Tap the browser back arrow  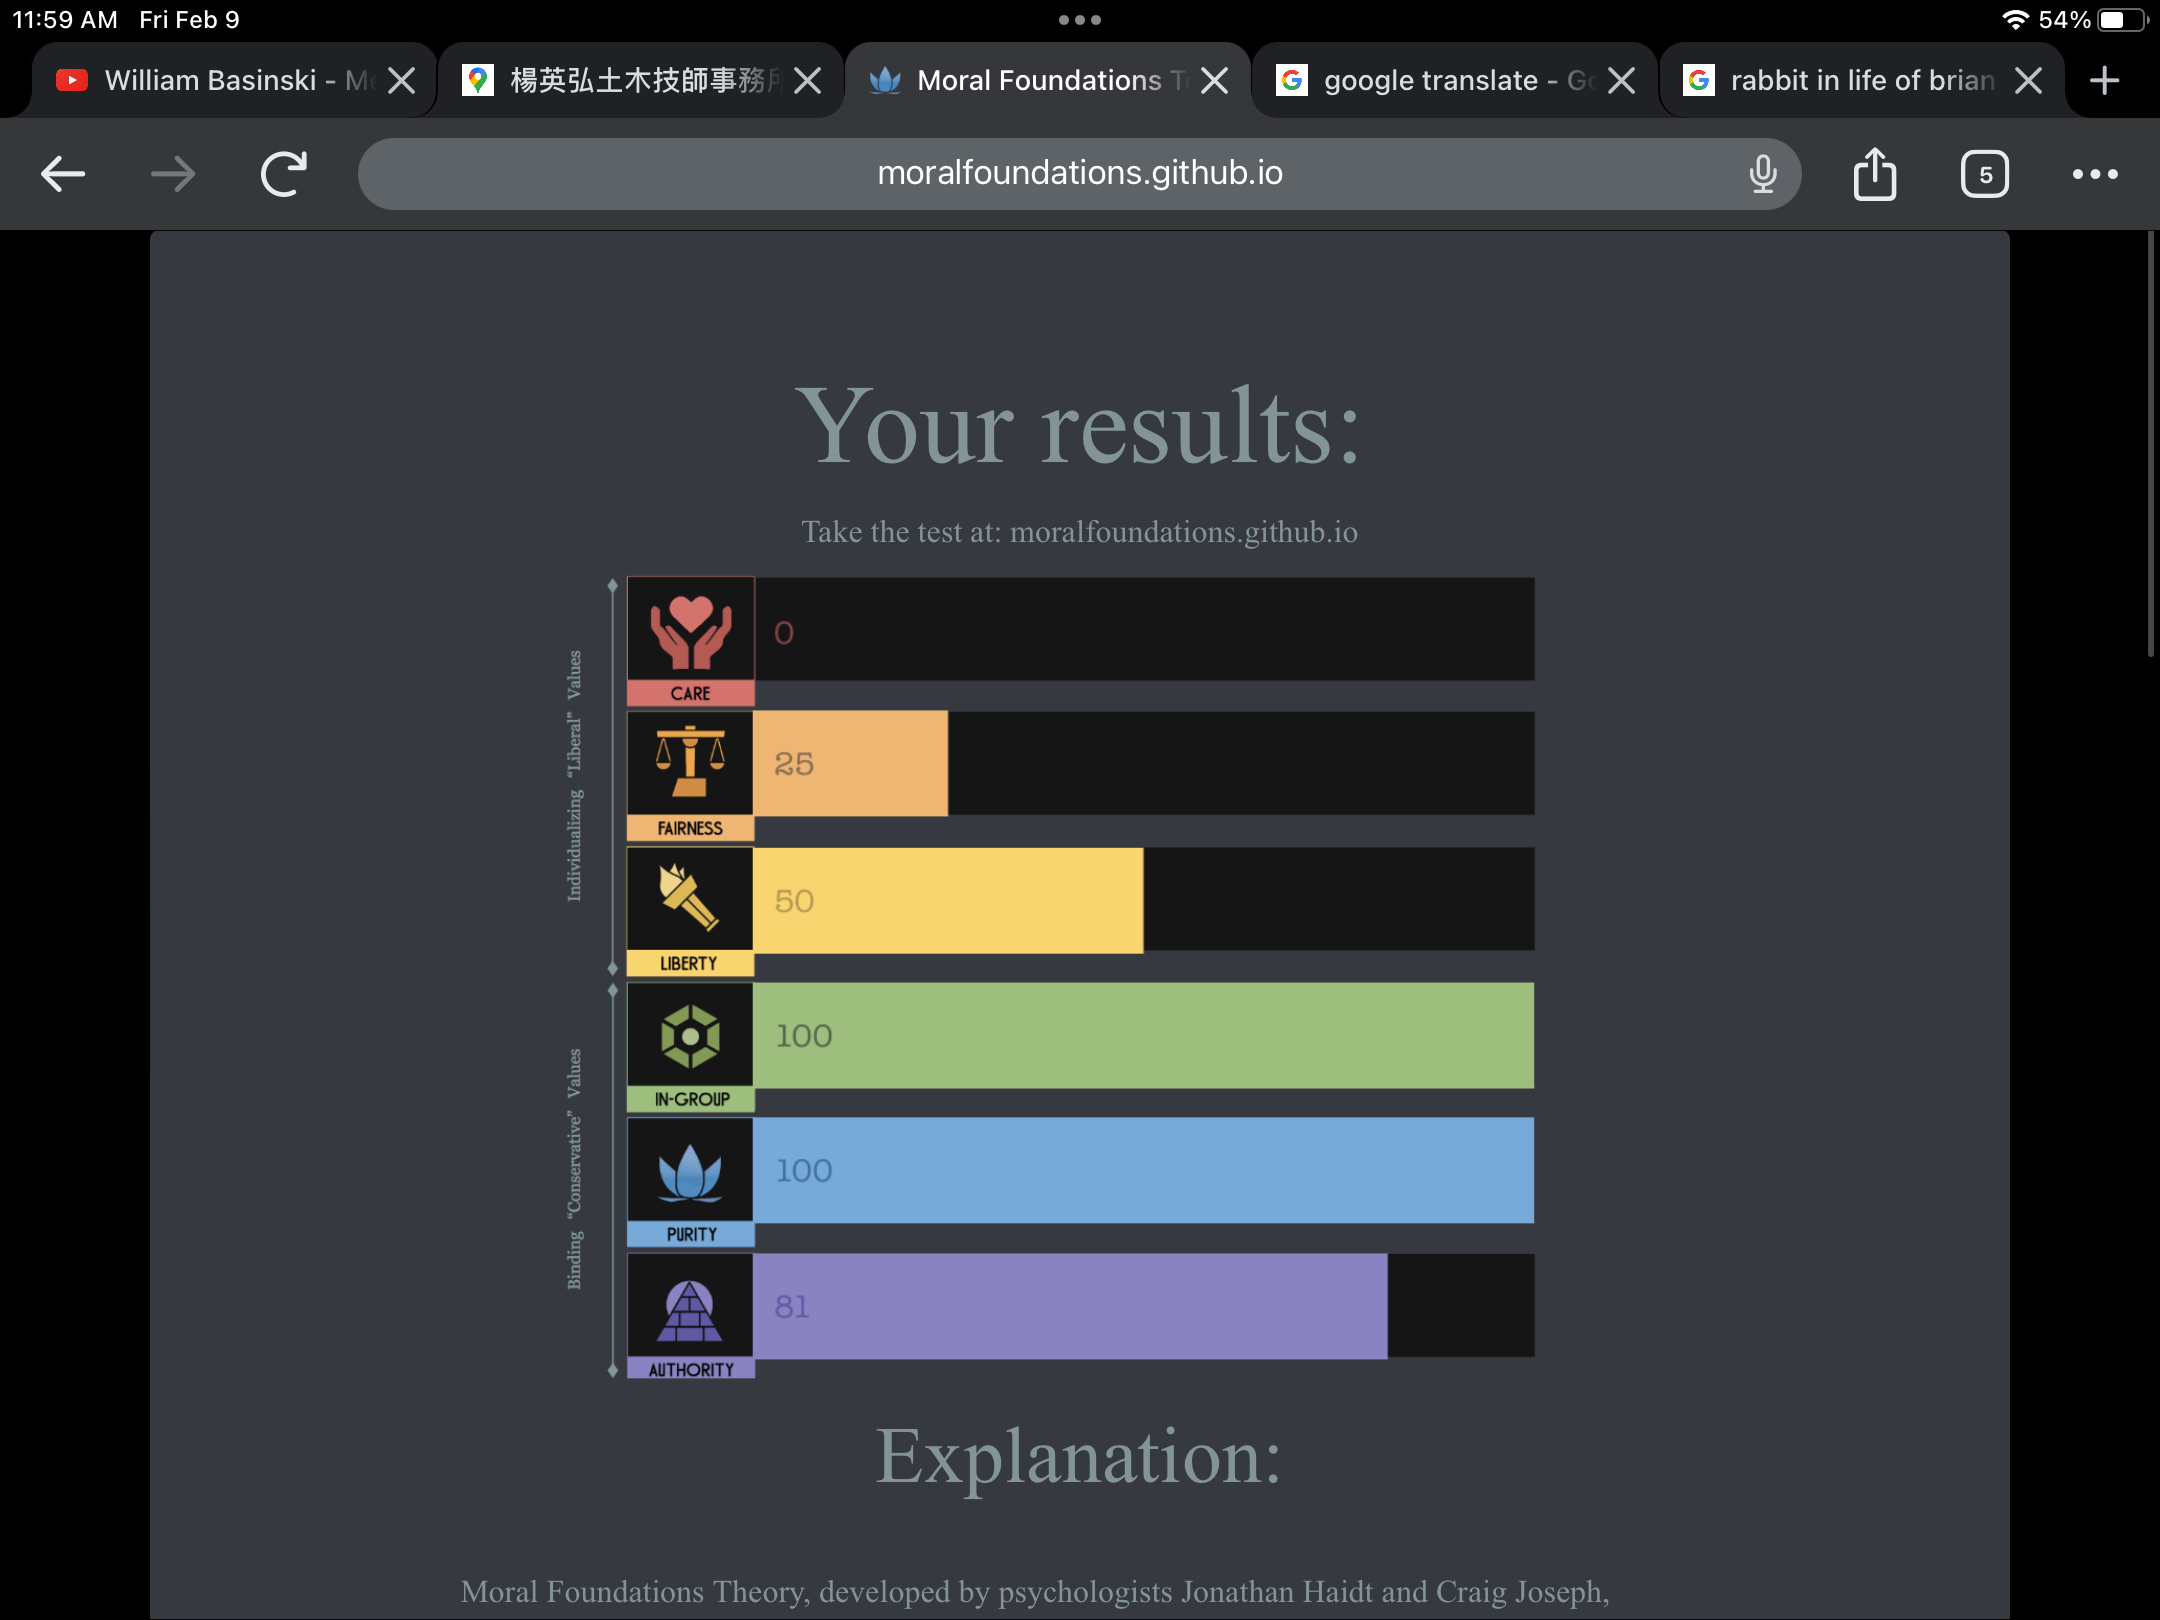click(63, 174)
